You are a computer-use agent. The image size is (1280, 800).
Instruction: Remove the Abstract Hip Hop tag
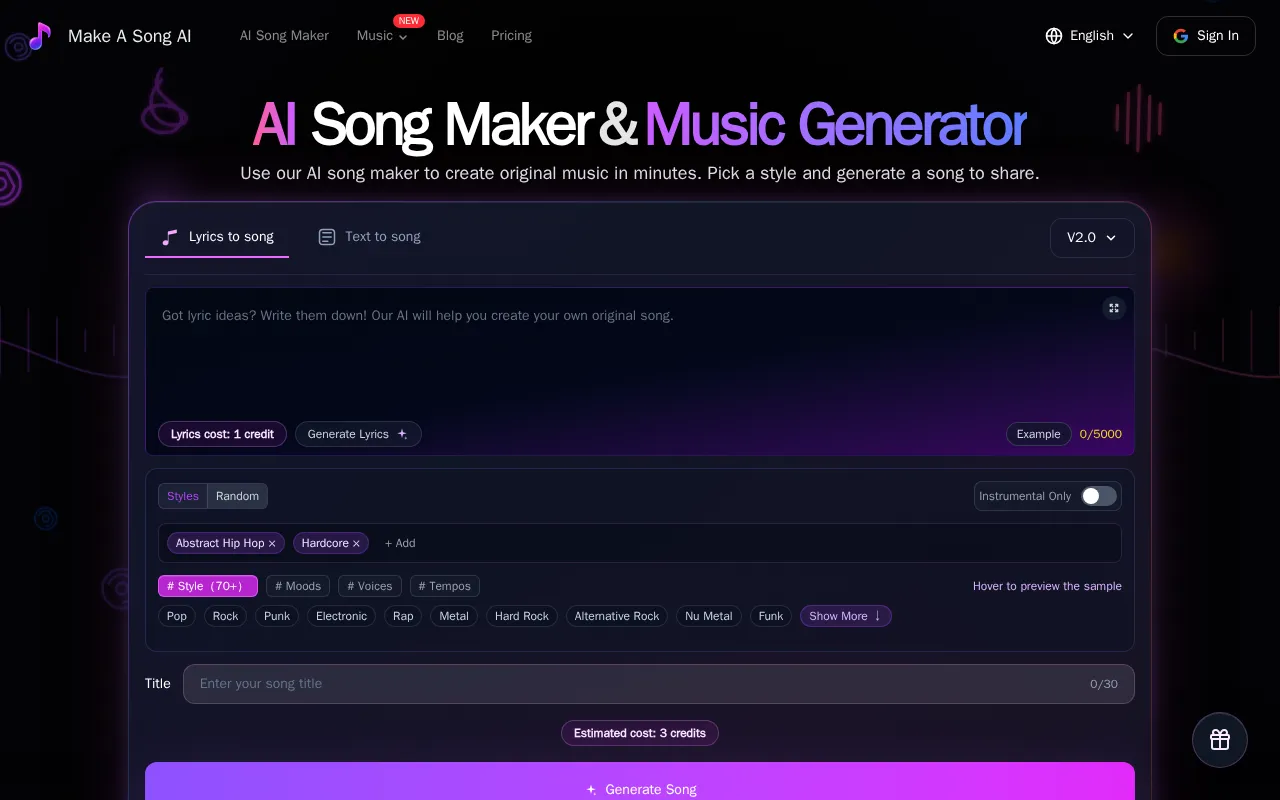272,544
